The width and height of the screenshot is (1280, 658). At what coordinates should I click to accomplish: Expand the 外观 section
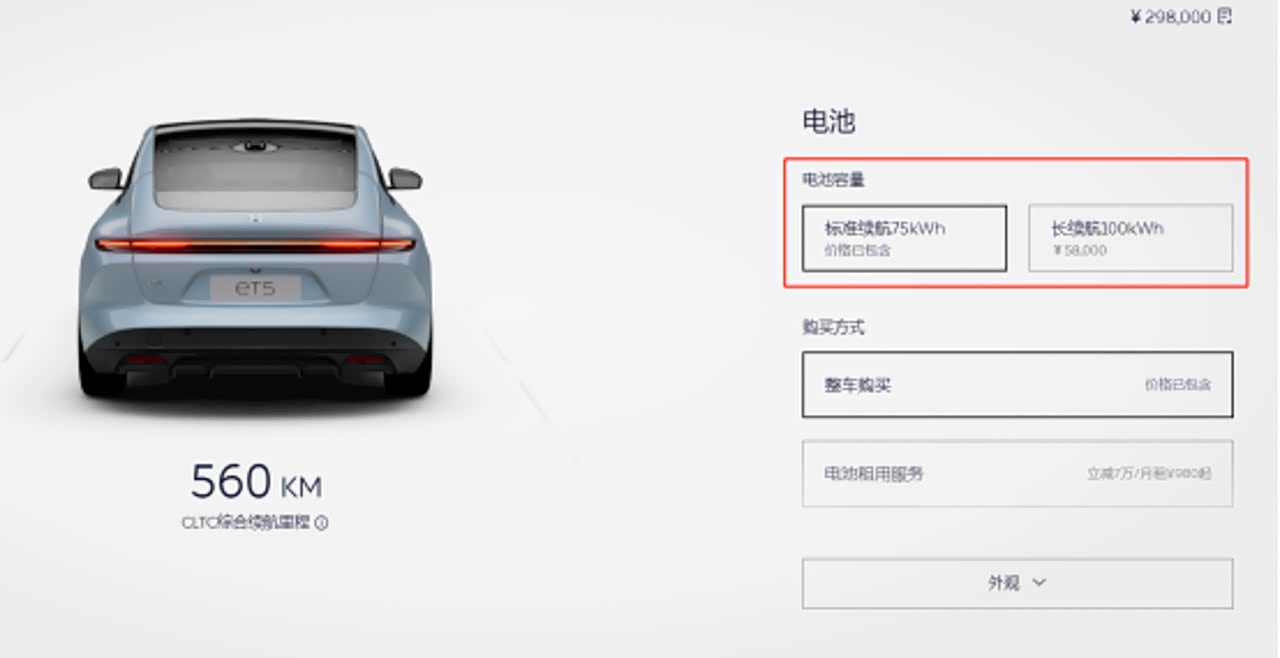pos(1017,583)
